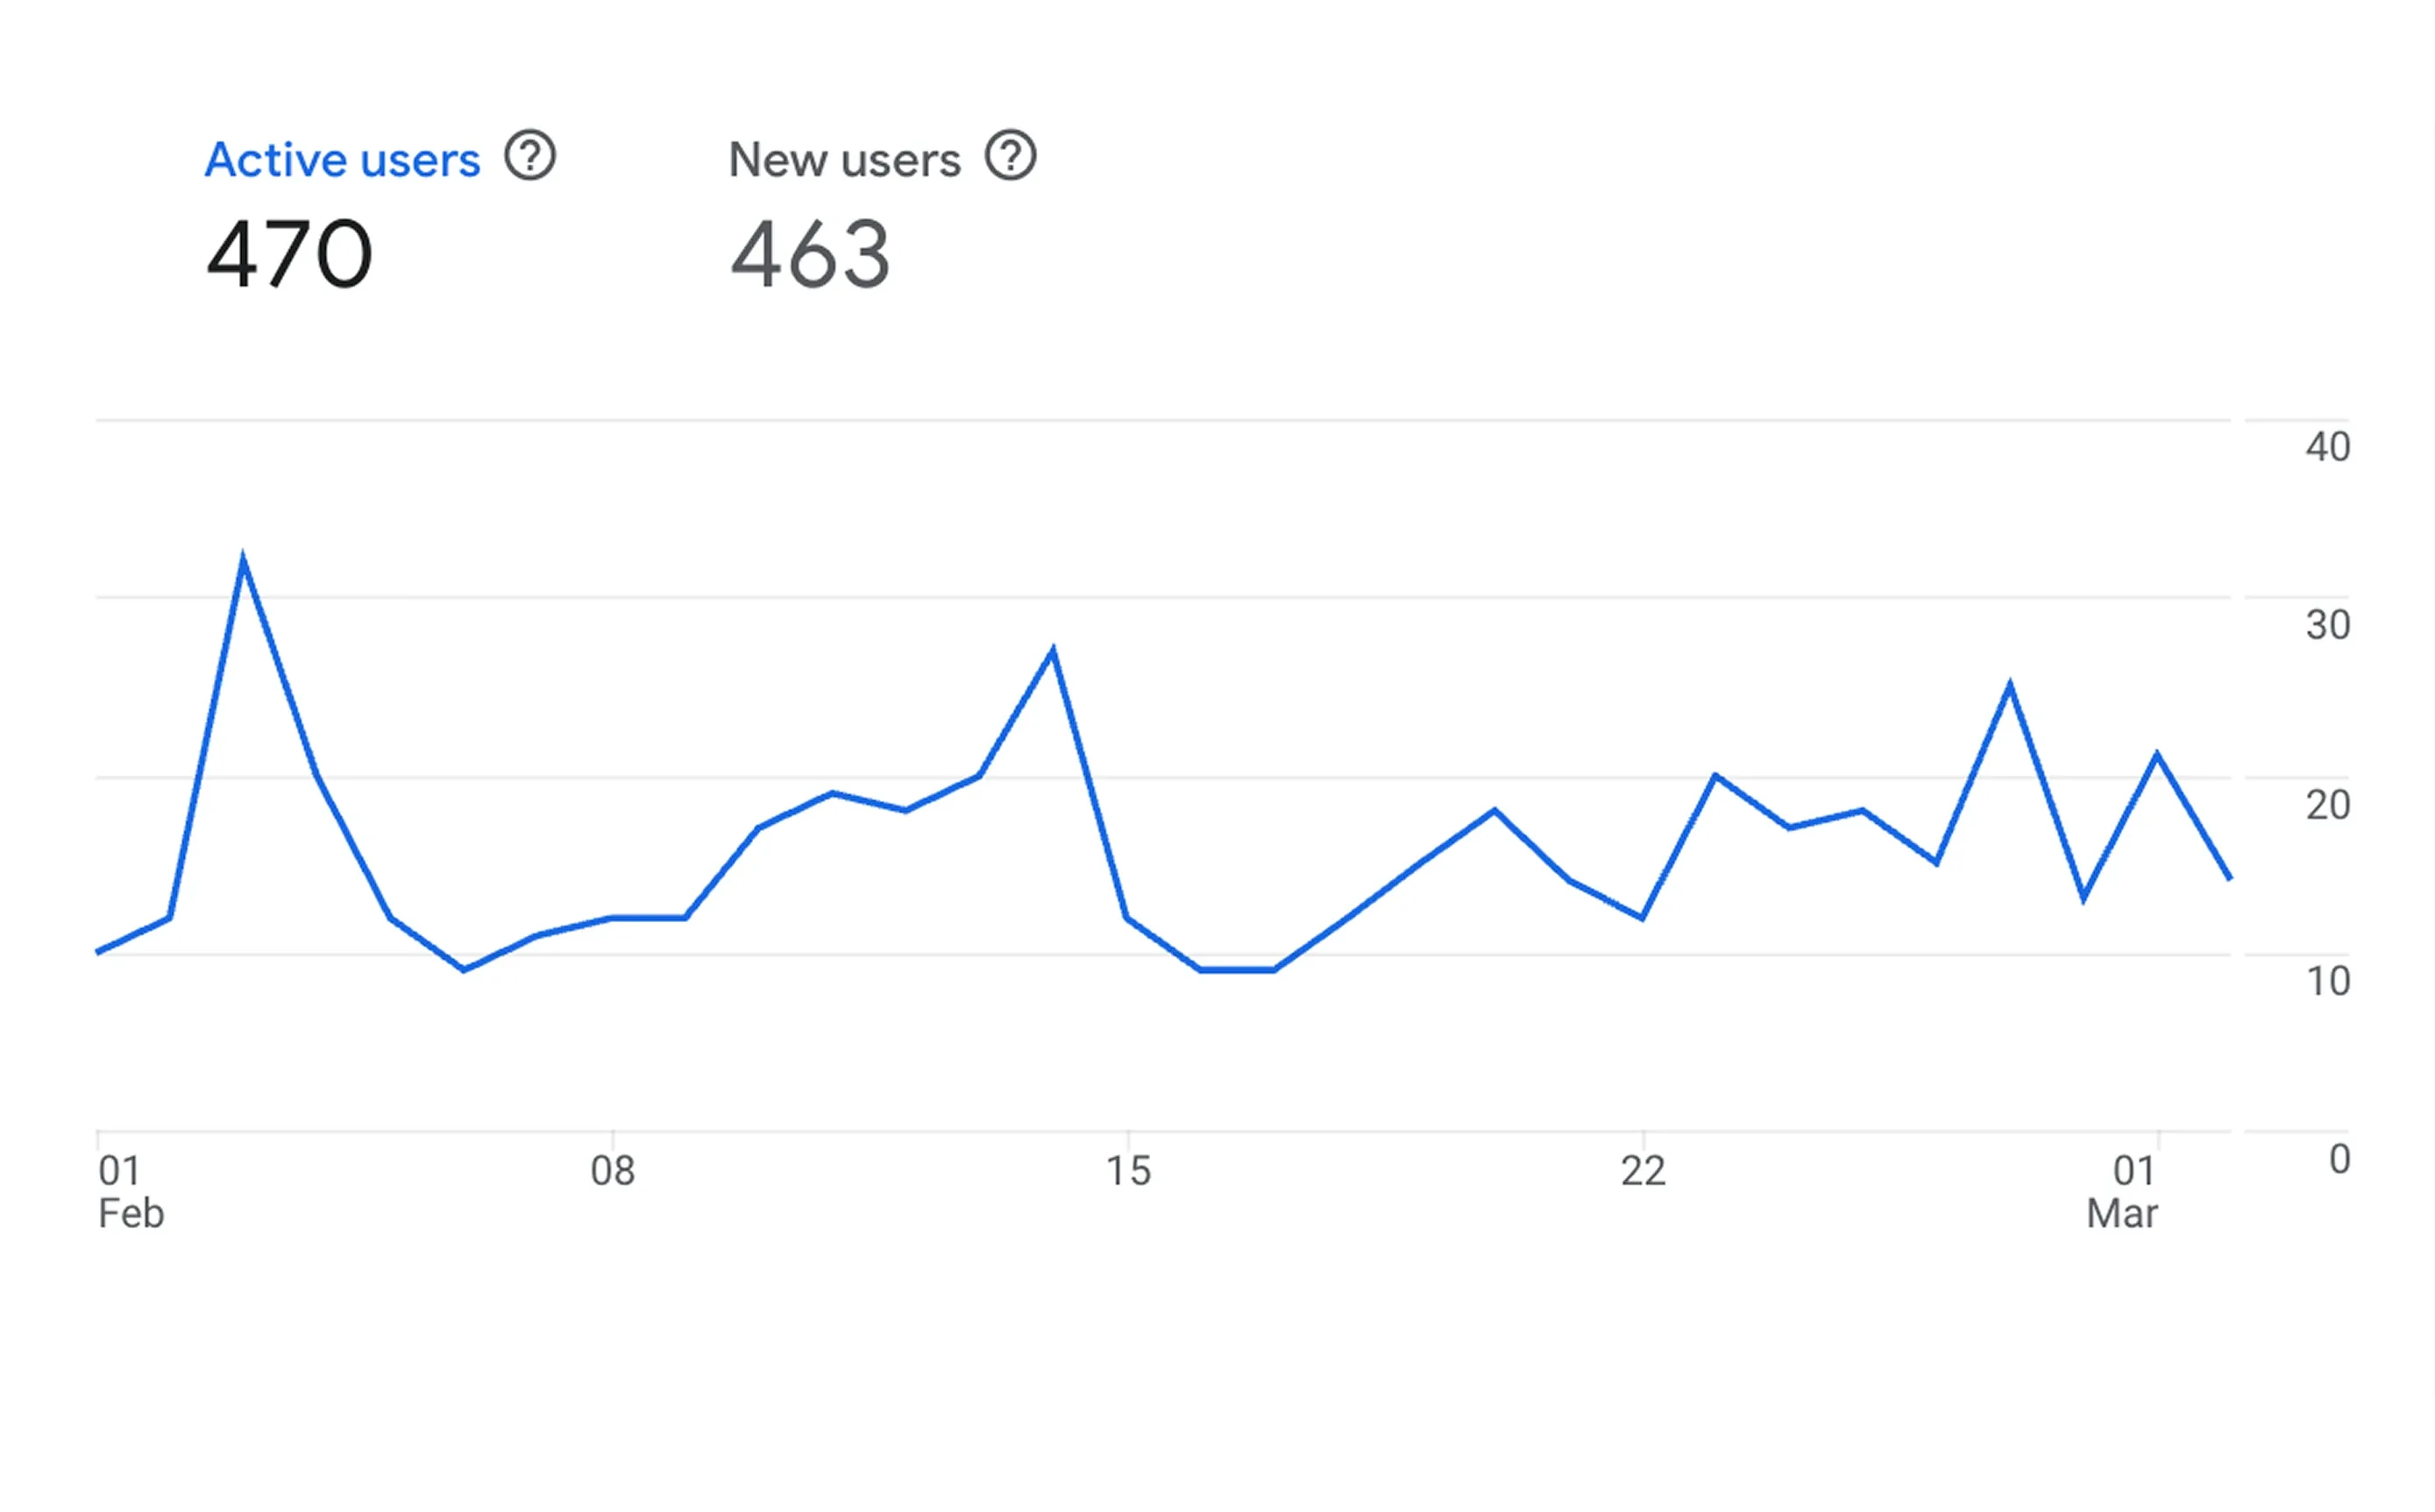Select the New users metric label
This screenshot has width=2435, height=1512.
[845, 158]
